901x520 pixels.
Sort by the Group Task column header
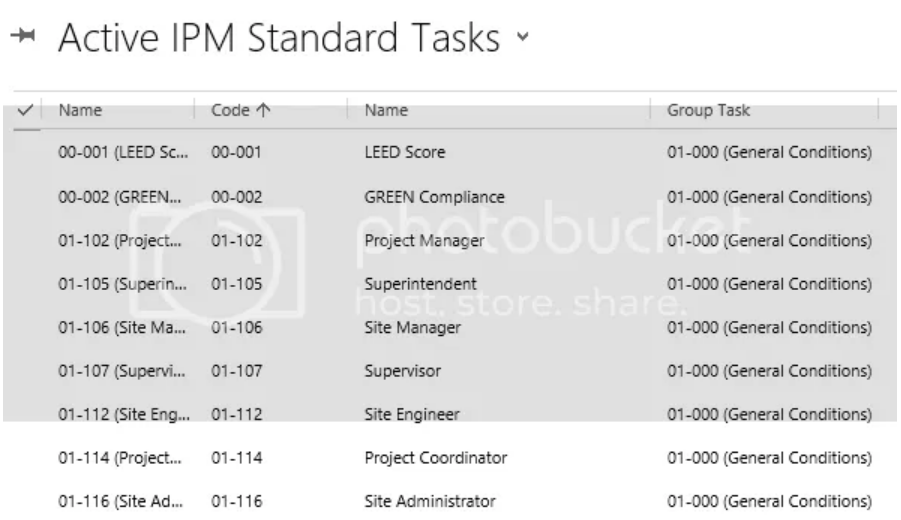[708, 110]
